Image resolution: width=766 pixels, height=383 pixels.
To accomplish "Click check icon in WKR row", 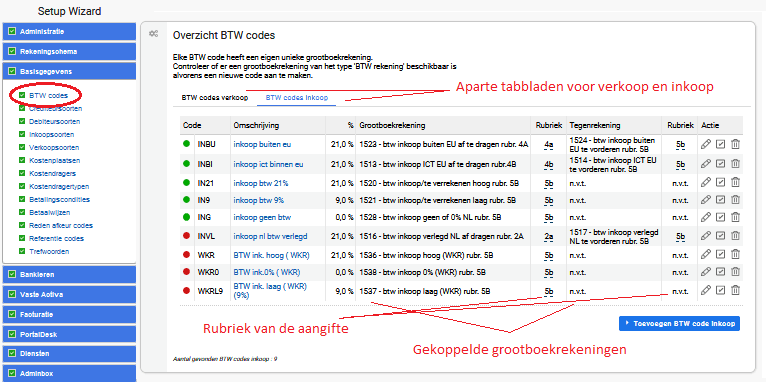I will click(720, 255).
